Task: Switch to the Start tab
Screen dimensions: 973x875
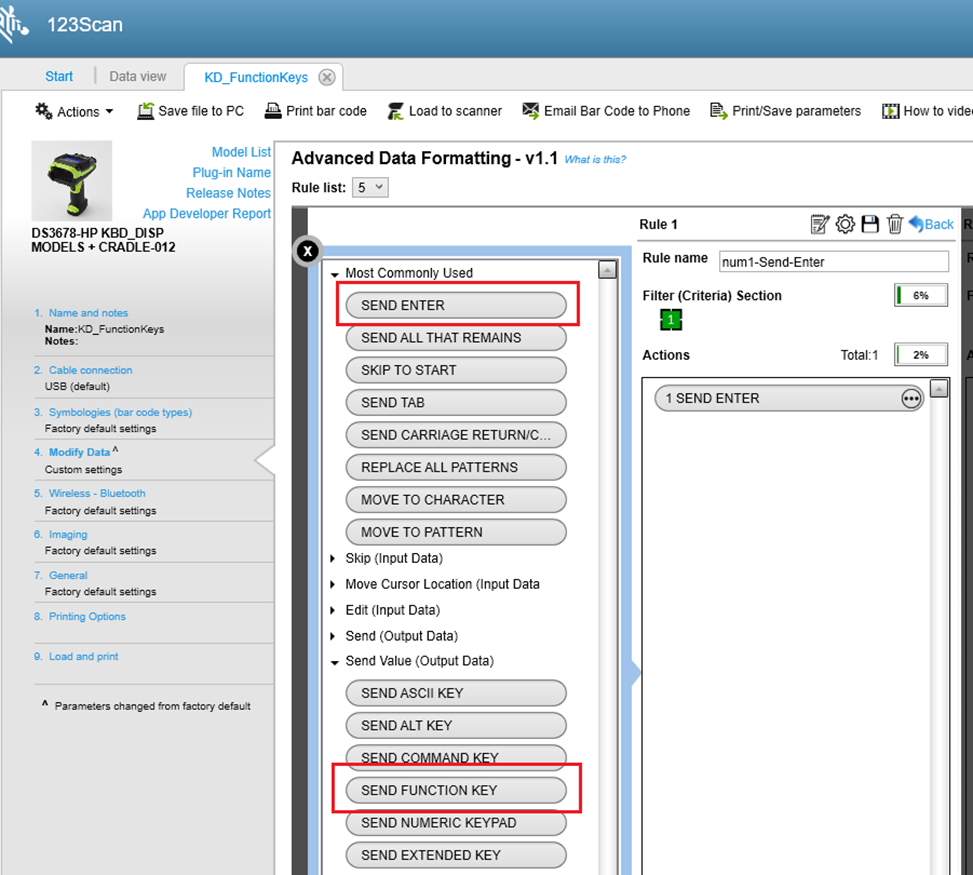Action: tap(59, 76)
